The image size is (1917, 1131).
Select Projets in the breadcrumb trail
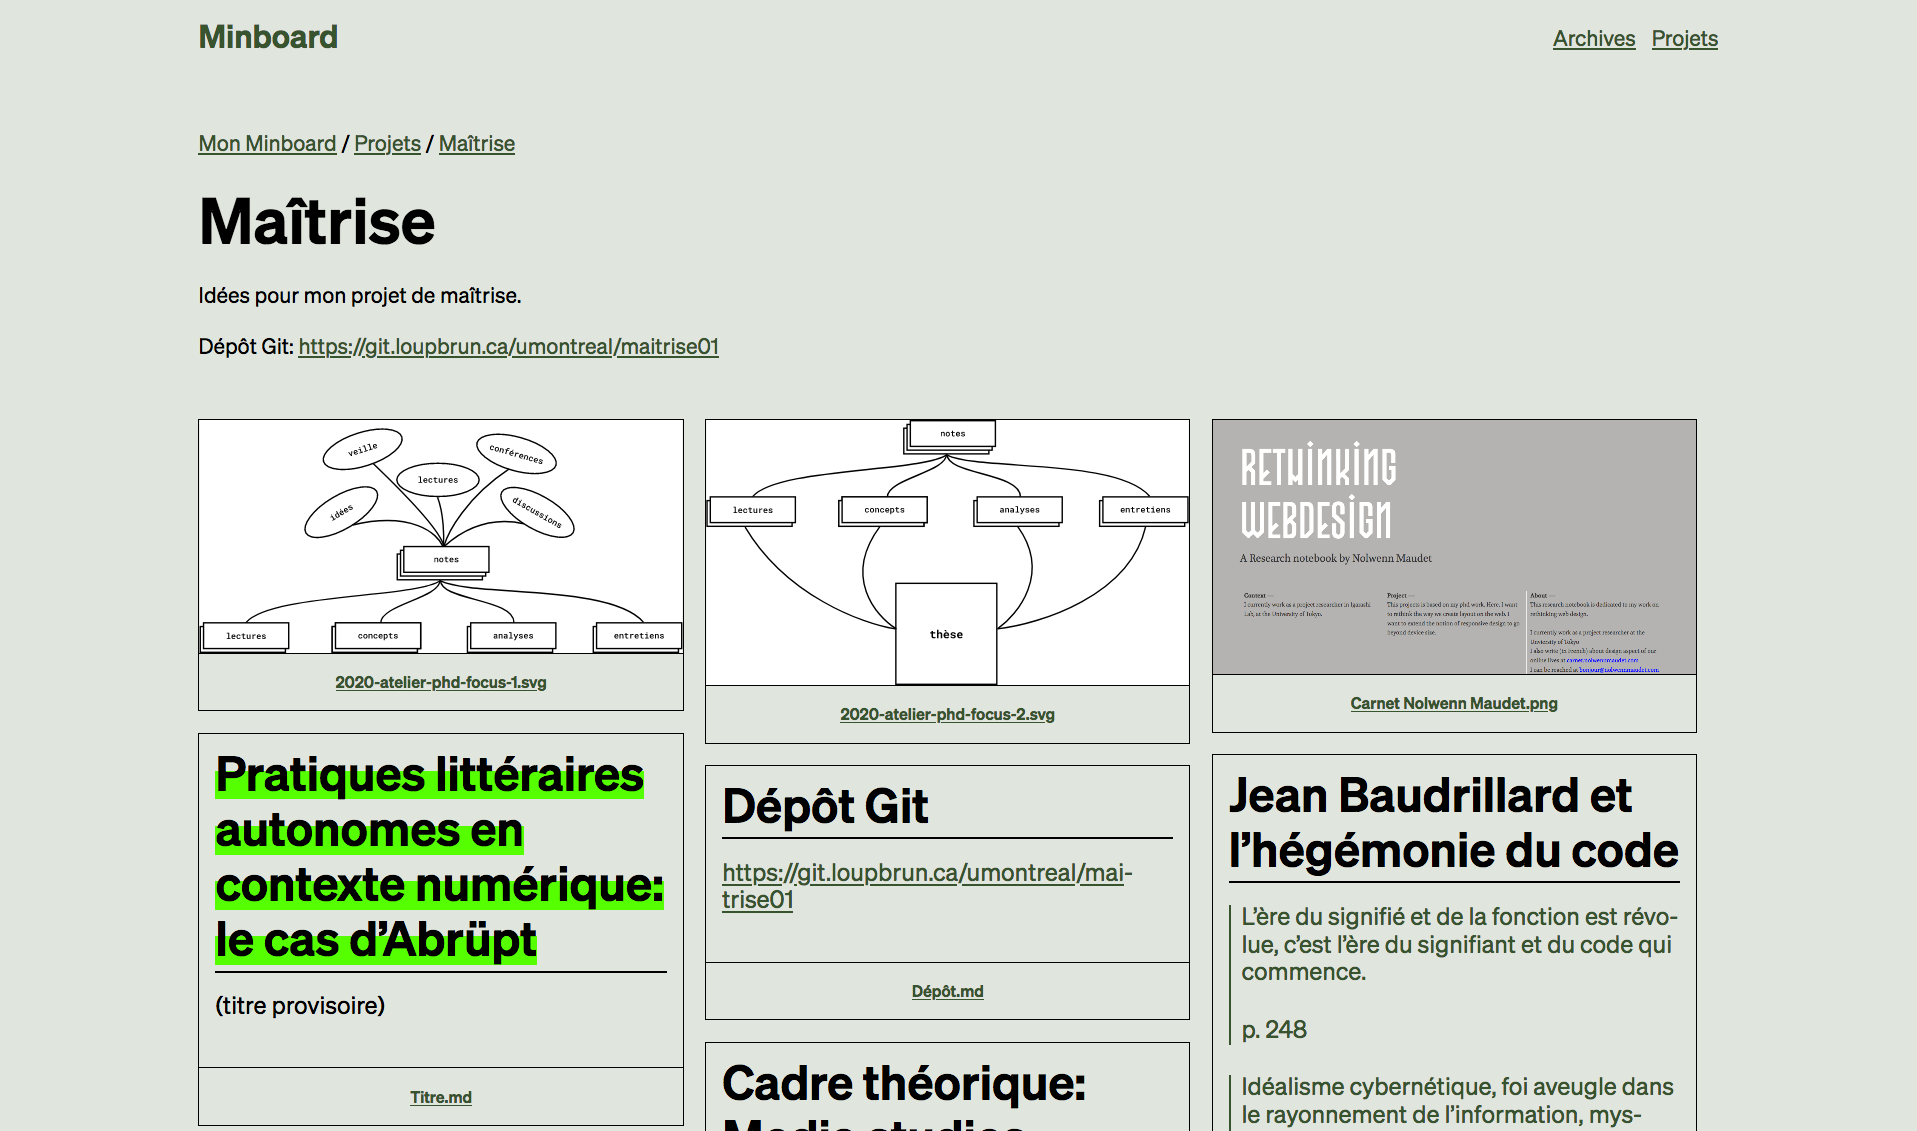click(387, 144)
